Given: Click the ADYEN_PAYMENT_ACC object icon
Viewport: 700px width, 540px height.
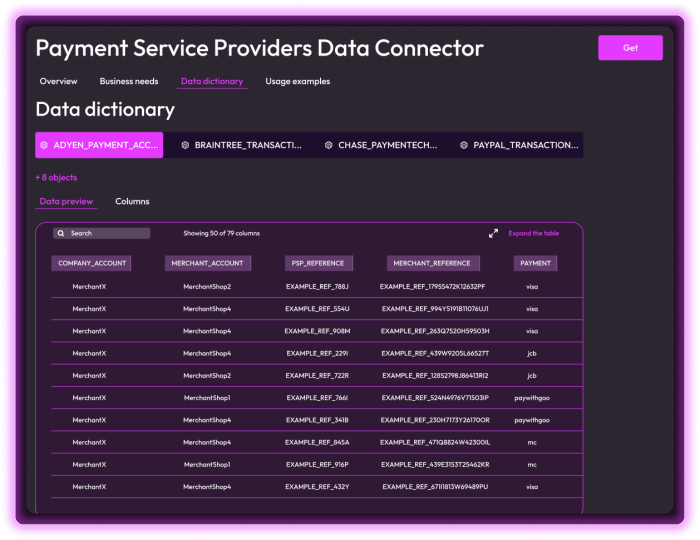Looking at the screenshot, I should click(44, 145).
